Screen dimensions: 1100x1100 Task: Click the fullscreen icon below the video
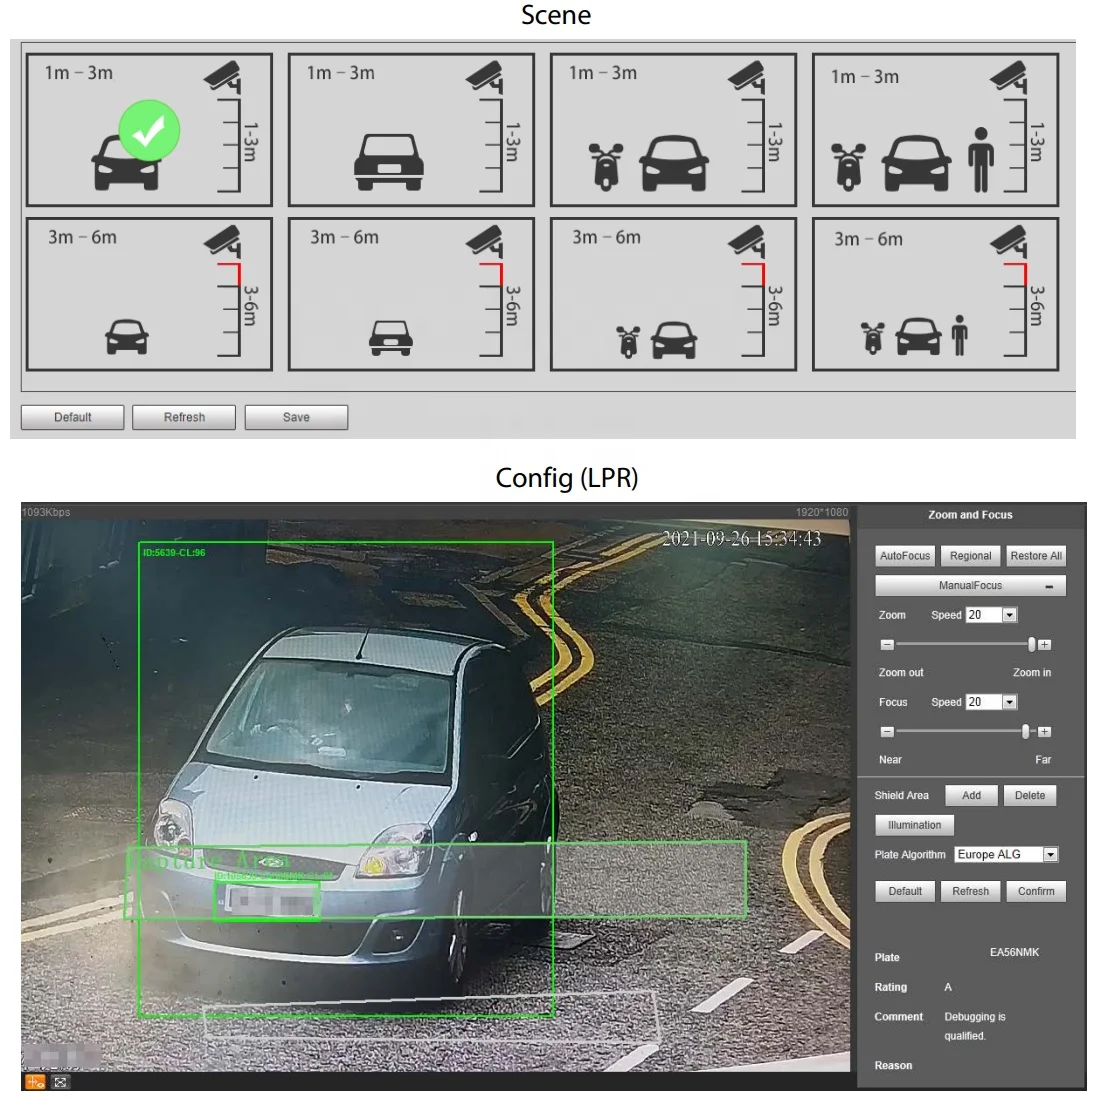(x=60, y=1082)
